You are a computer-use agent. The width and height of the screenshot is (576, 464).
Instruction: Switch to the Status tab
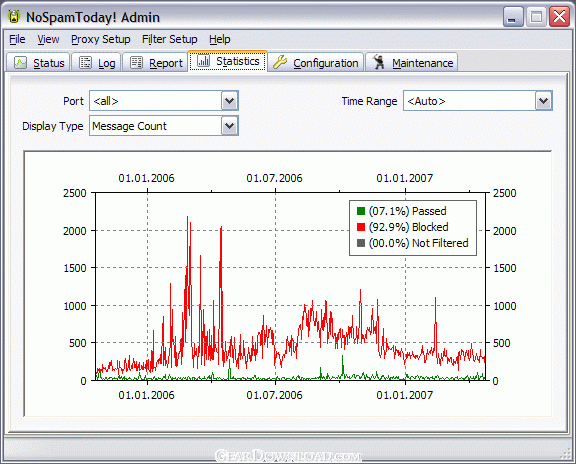click(38, 62)
